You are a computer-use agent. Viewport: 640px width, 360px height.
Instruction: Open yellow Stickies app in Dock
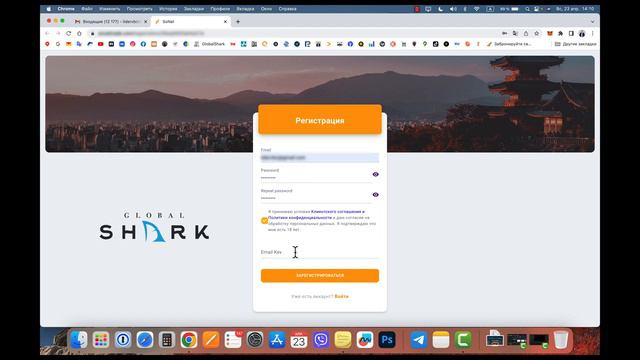[343, 340]
